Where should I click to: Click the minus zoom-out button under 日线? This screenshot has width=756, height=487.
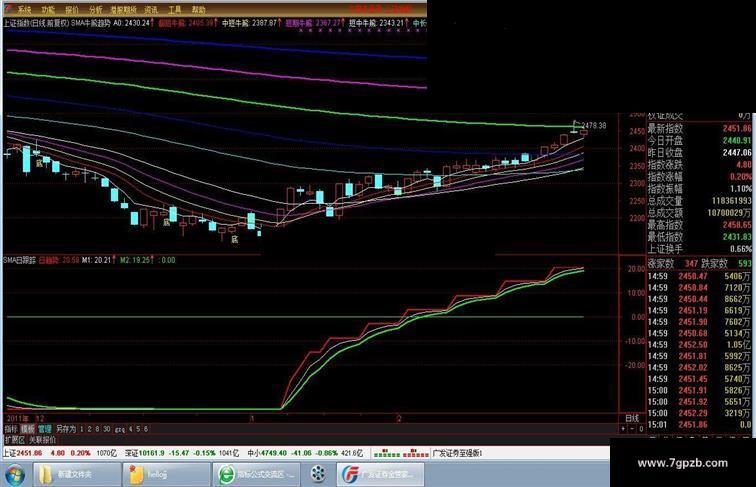[632, 428]
